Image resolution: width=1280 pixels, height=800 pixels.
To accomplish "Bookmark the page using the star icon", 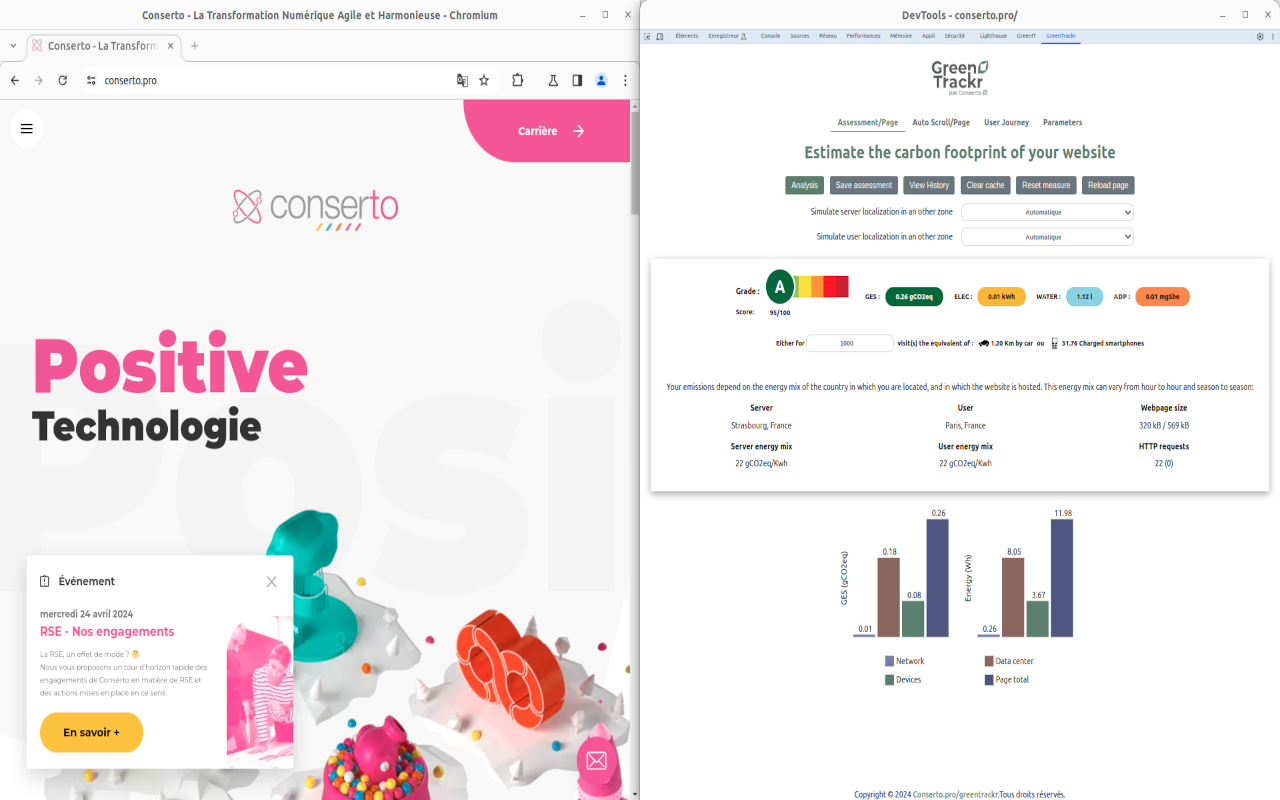I will click(484, 81).
